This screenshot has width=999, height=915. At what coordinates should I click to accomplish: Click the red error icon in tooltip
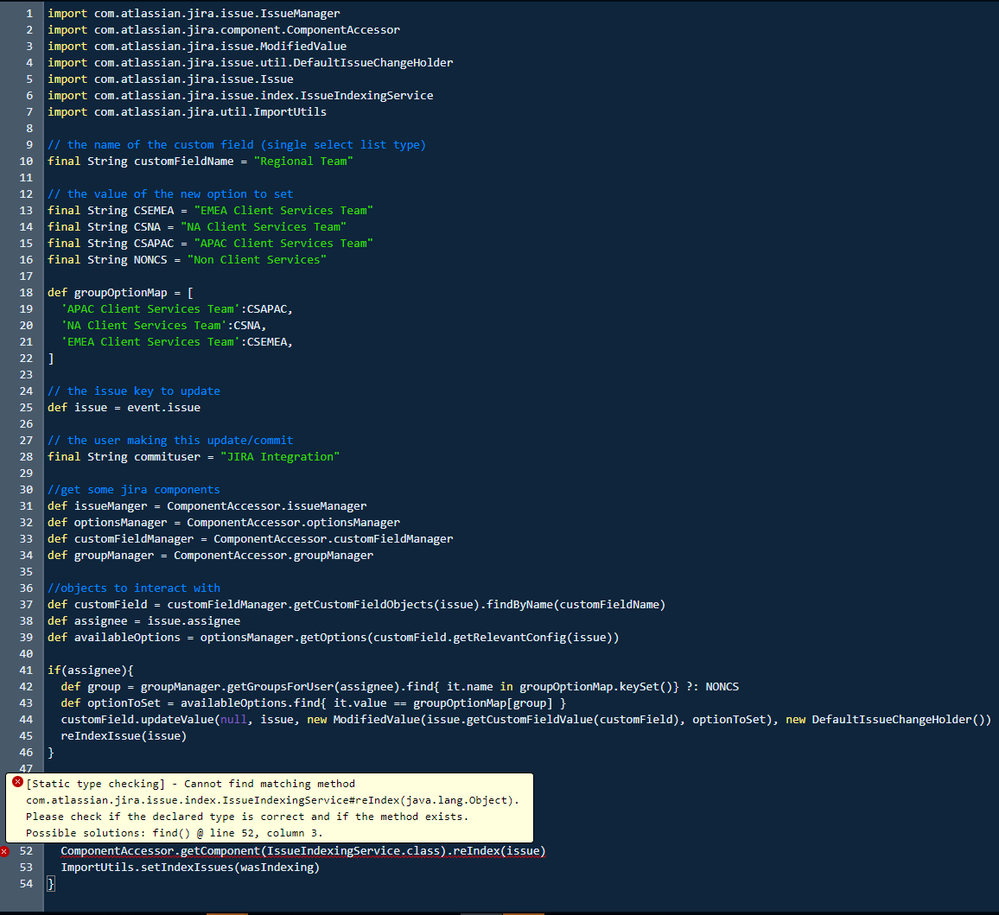(18, 782)
